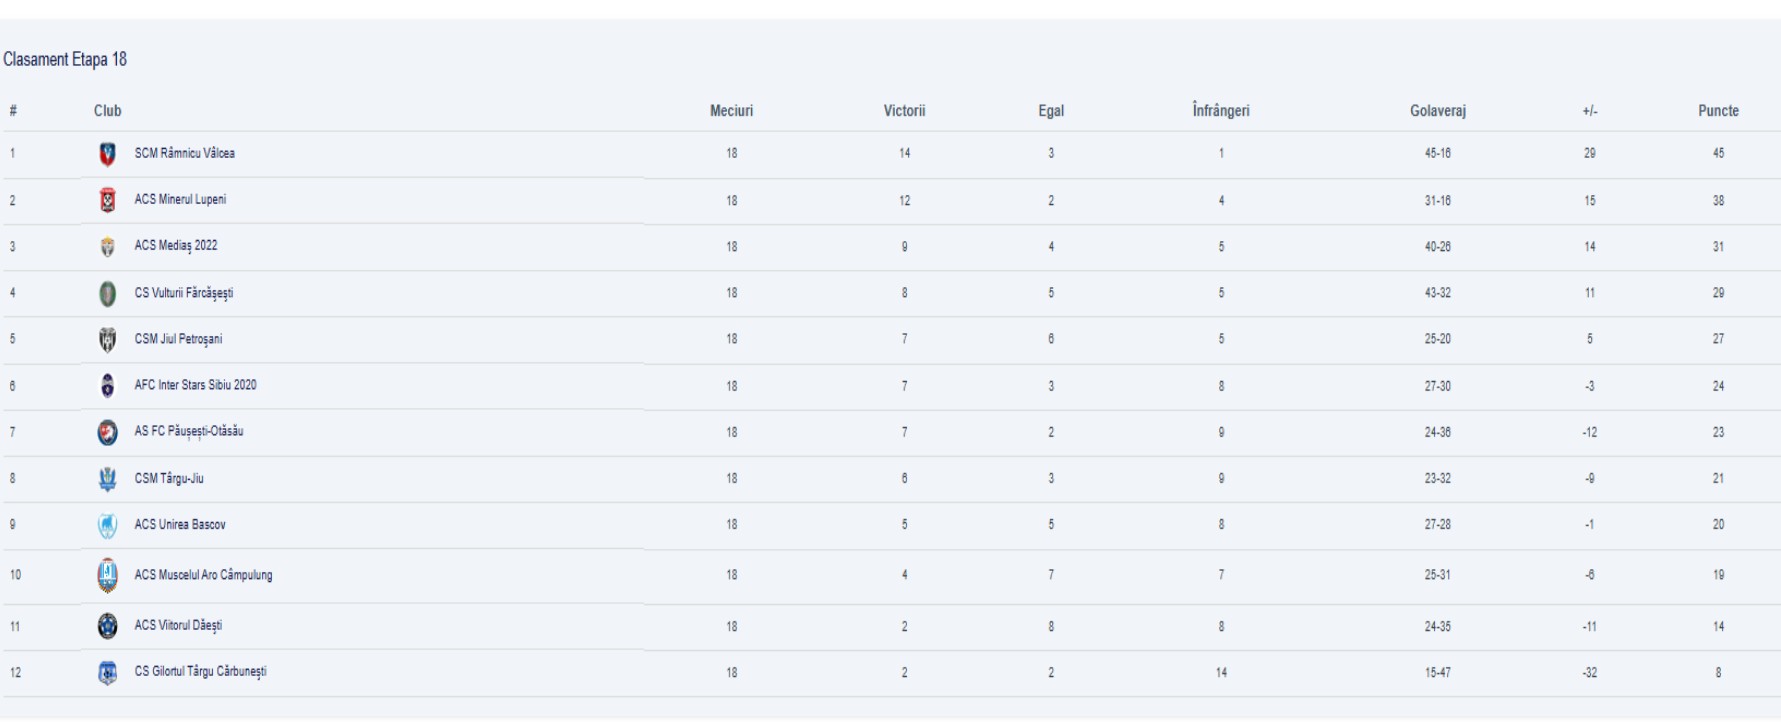Open the SCM Râmnicu Vâlcea team link
Screen dimensions: 1781x725
(x=185, y=153)
